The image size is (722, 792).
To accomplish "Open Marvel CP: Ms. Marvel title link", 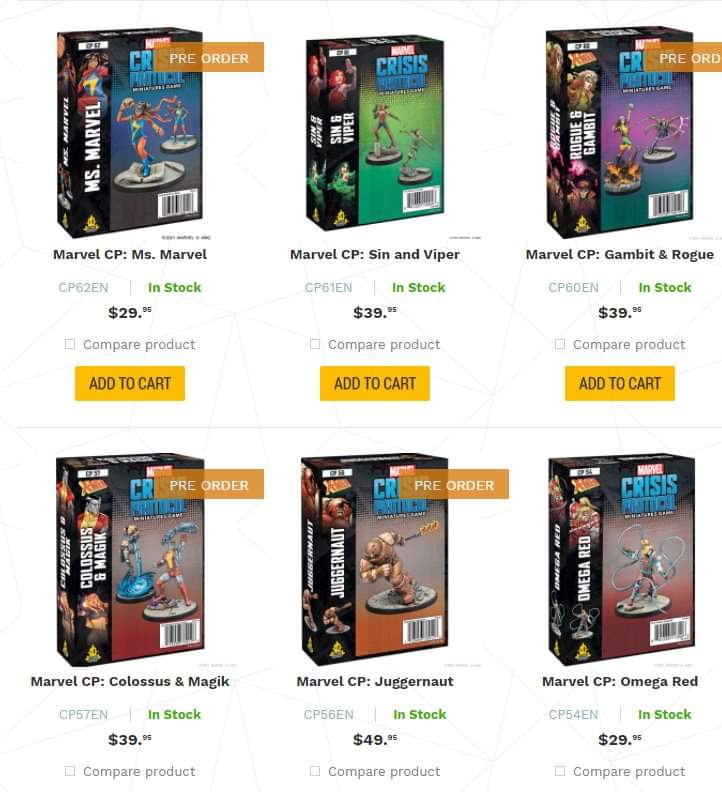I will [130, 255].
